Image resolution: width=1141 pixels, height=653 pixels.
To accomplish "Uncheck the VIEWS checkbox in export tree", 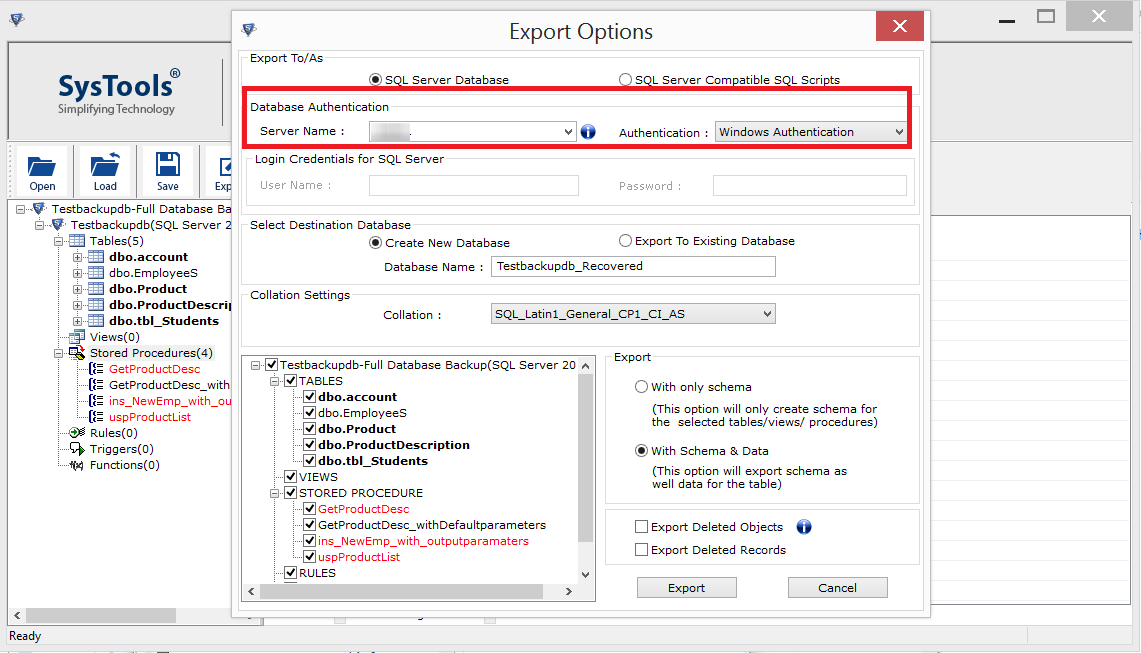I will (x=290, y=477).
